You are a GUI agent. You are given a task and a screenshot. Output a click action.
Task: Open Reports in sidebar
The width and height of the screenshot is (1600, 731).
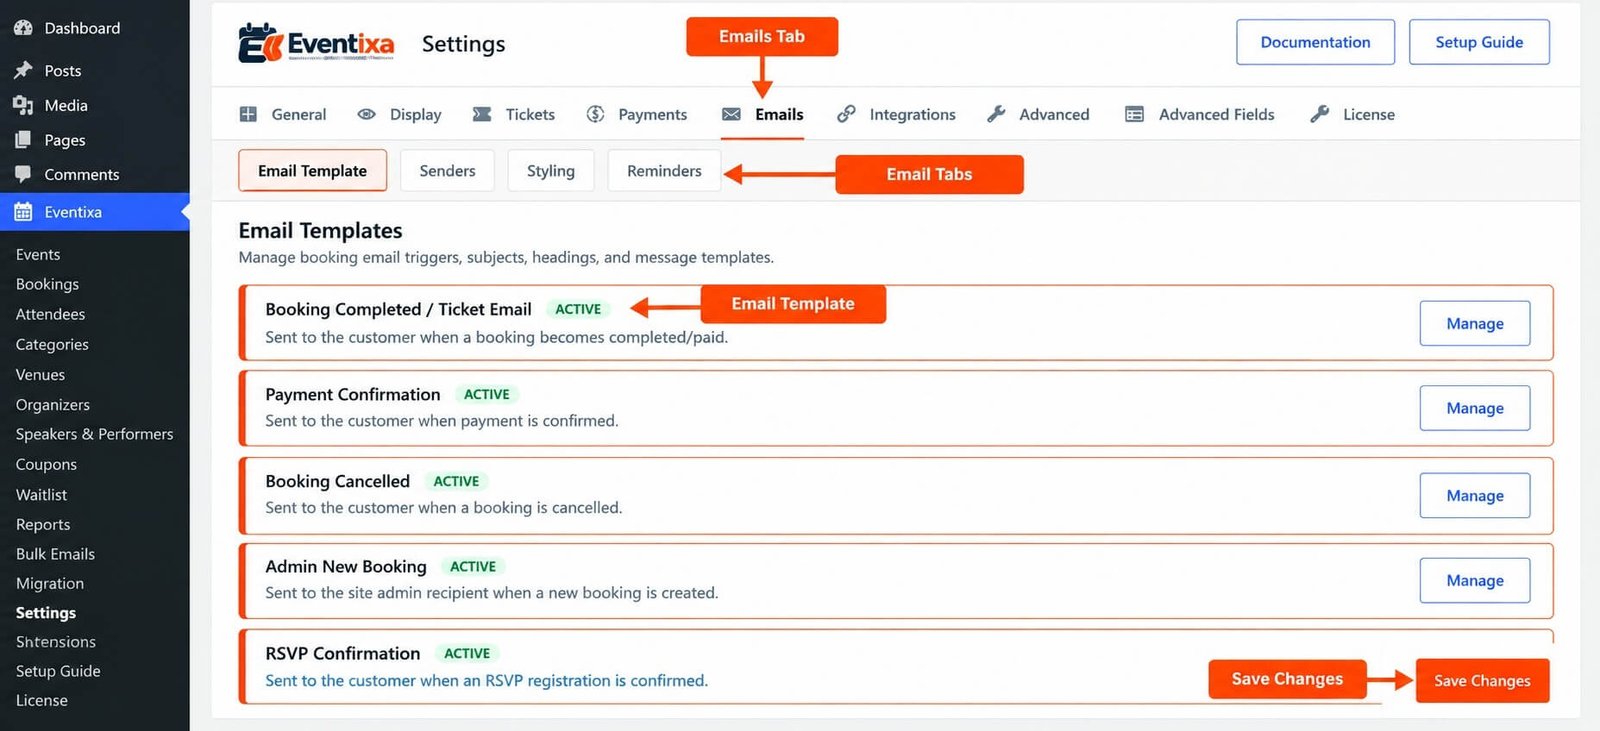pyautogui.click(x=43, y=524)
